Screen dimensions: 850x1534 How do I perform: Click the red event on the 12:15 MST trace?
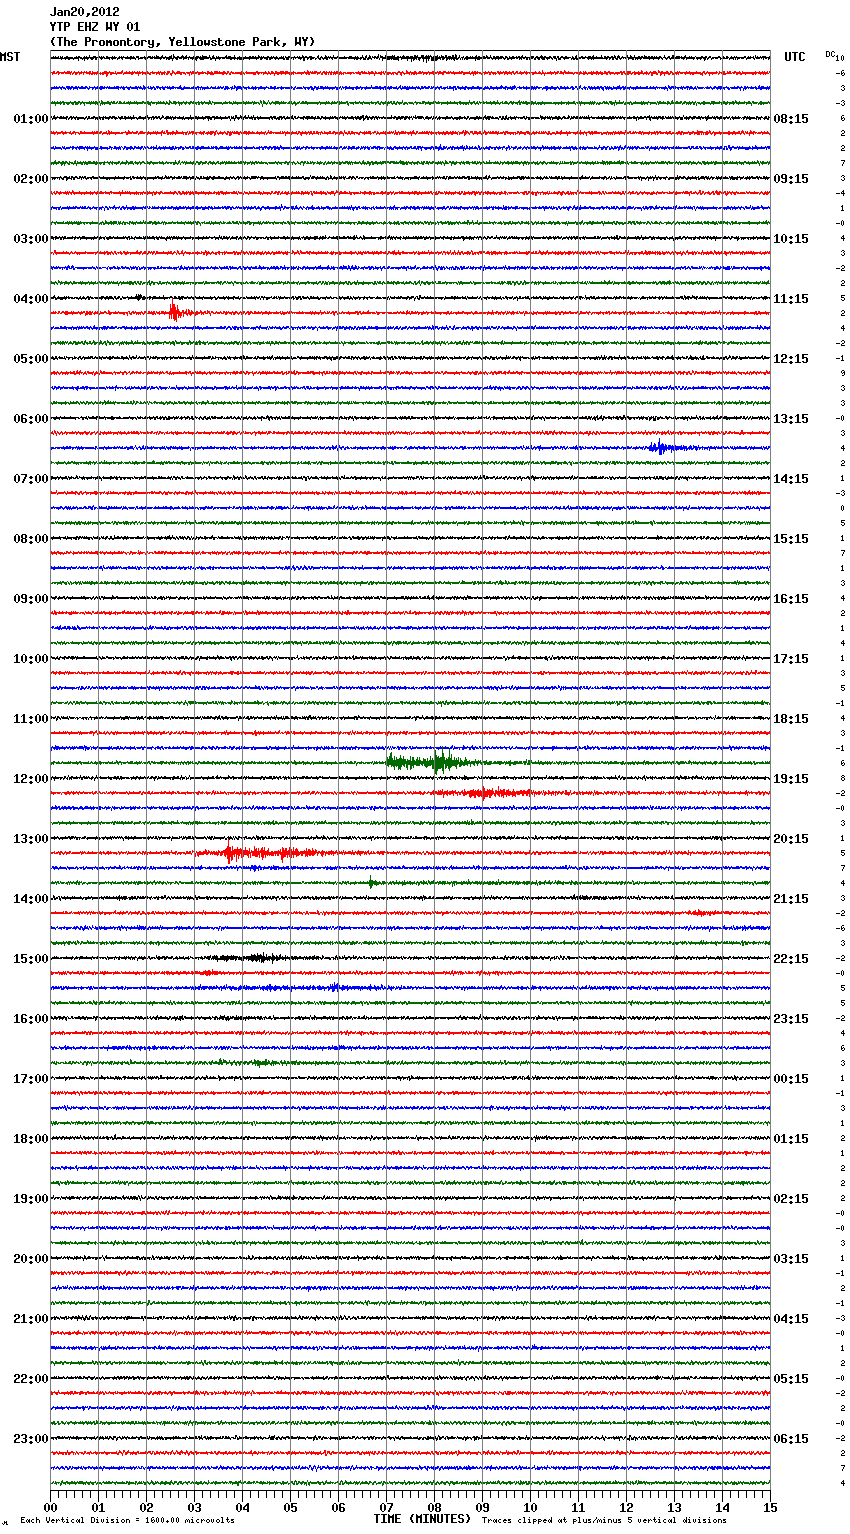click(x=490, y=793)
